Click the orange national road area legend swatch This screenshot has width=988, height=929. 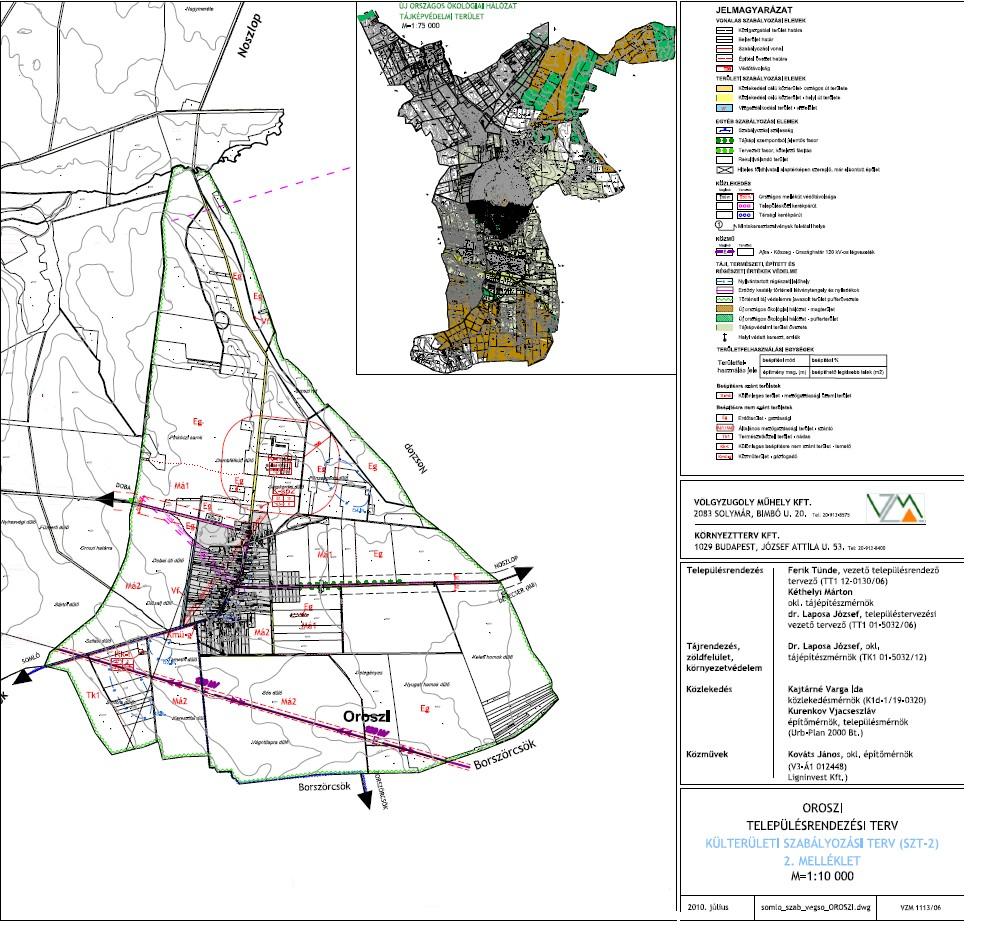pyautogui.click(x=725, y=88)
